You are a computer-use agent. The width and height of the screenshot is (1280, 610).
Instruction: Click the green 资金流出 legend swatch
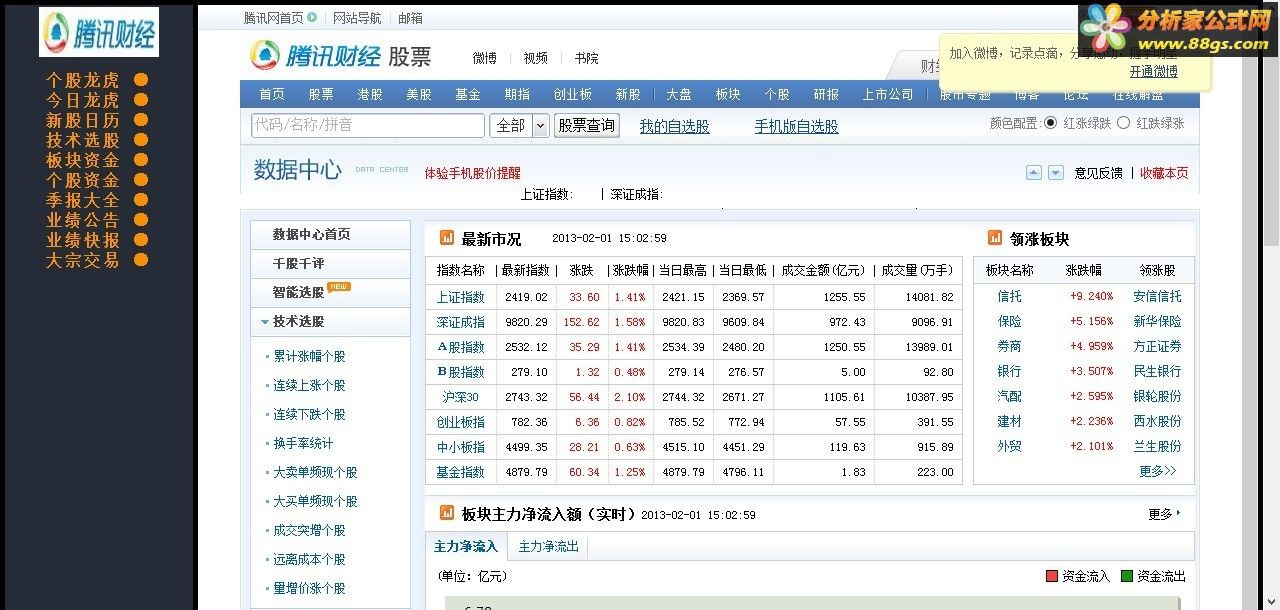click(1127, 576)
